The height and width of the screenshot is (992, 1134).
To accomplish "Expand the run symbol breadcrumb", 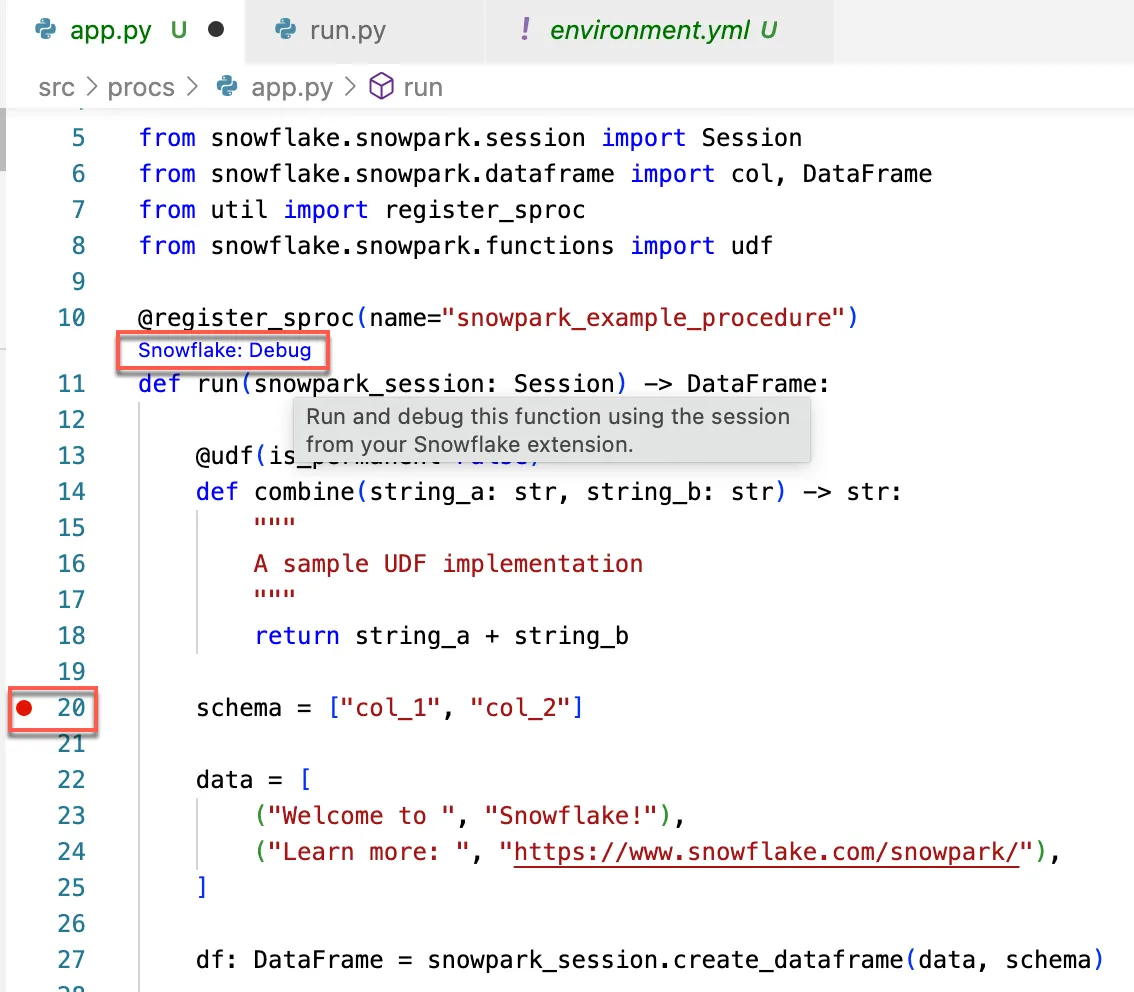I will click(x=421, y=87).
